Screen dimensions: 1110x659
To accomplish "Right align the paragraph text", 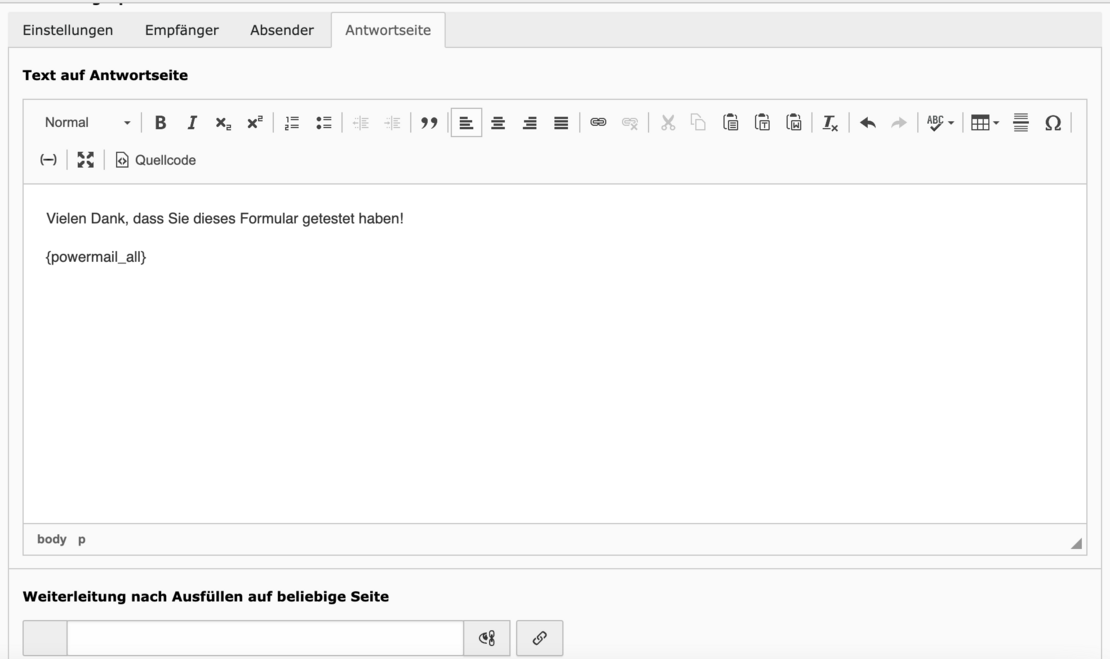I will (530, 123).
